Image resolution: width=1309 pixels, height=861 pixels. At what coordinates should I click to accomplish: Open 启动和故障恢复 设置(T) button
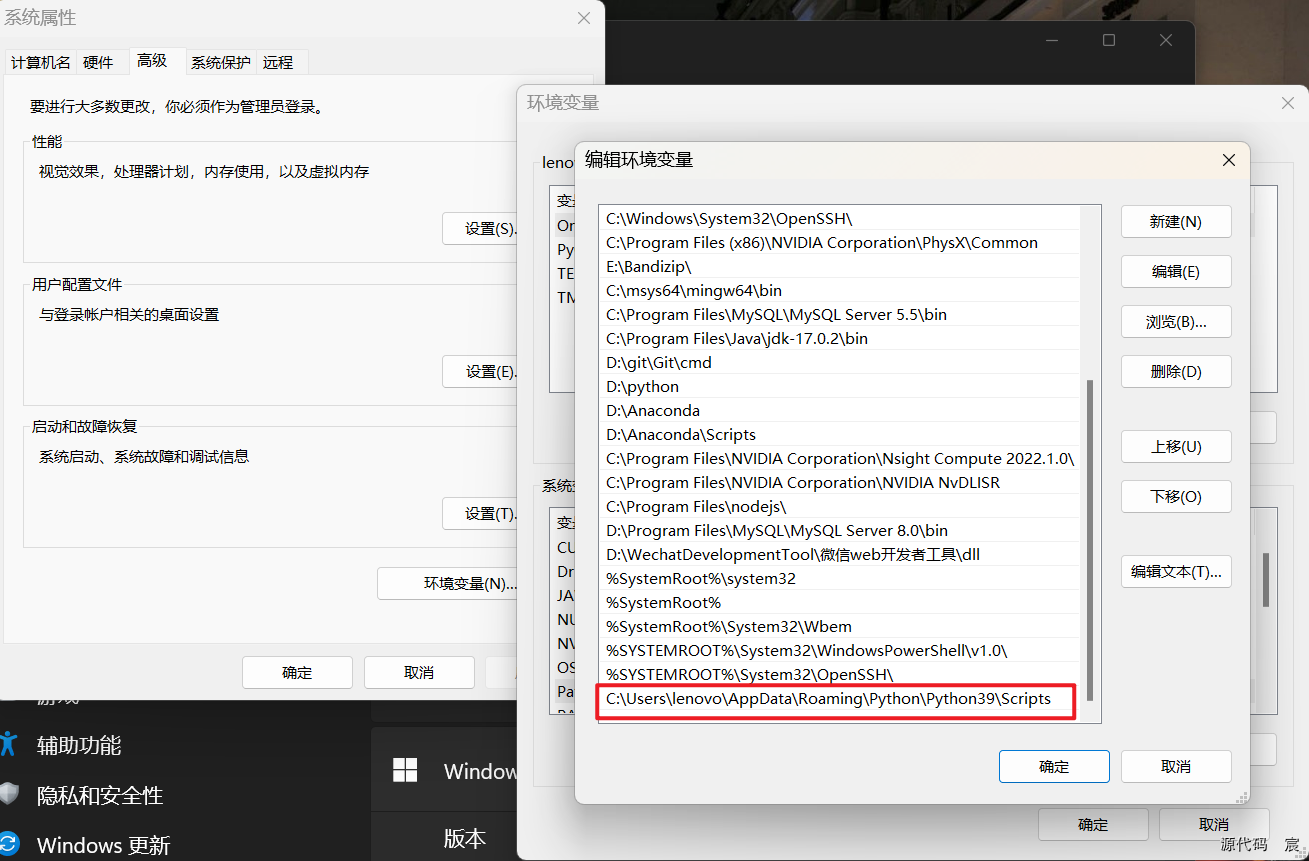480,513
